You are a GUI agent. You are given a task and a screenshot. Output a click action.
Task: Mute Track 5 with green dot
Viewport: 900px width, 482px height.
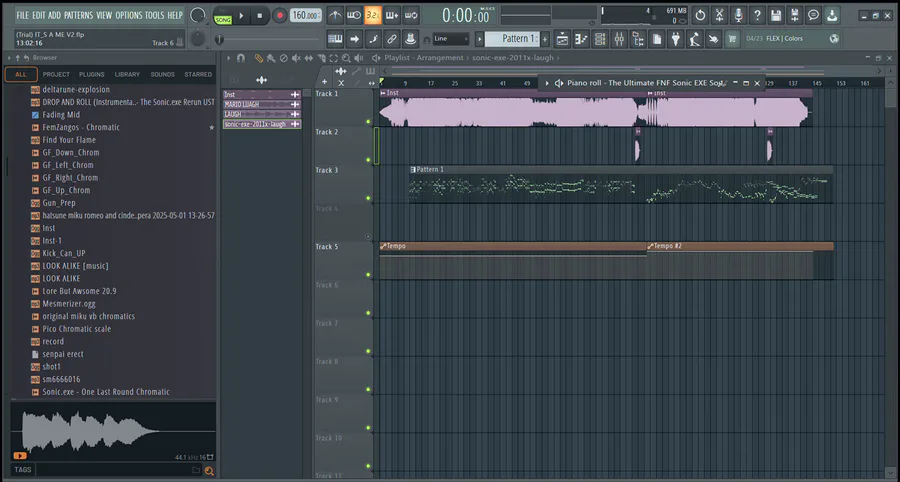368,275
